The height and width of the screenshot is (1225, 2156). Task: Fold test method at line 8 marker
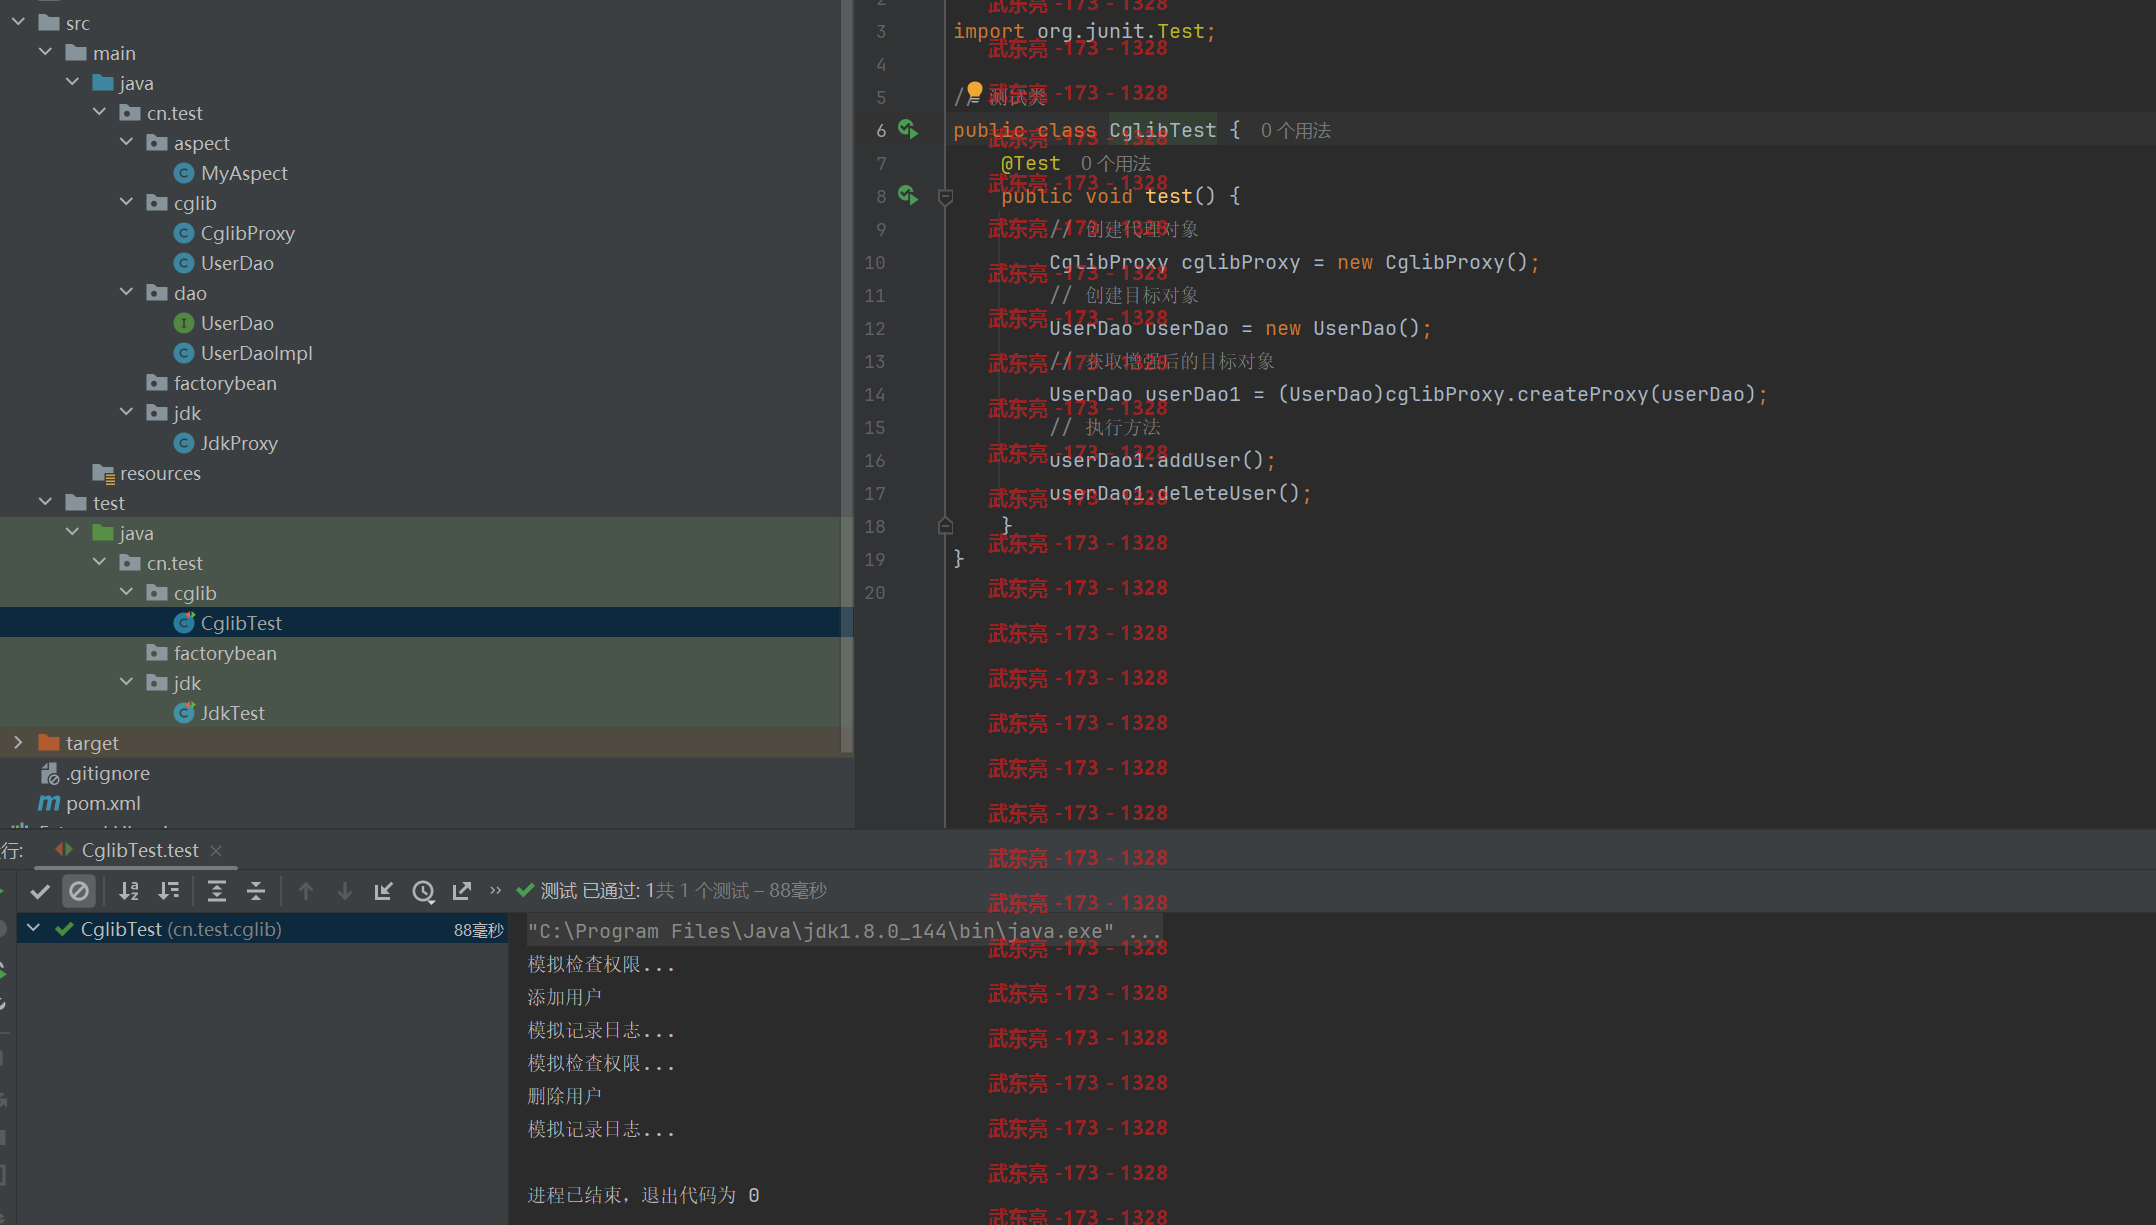click(x=945, y=197)
